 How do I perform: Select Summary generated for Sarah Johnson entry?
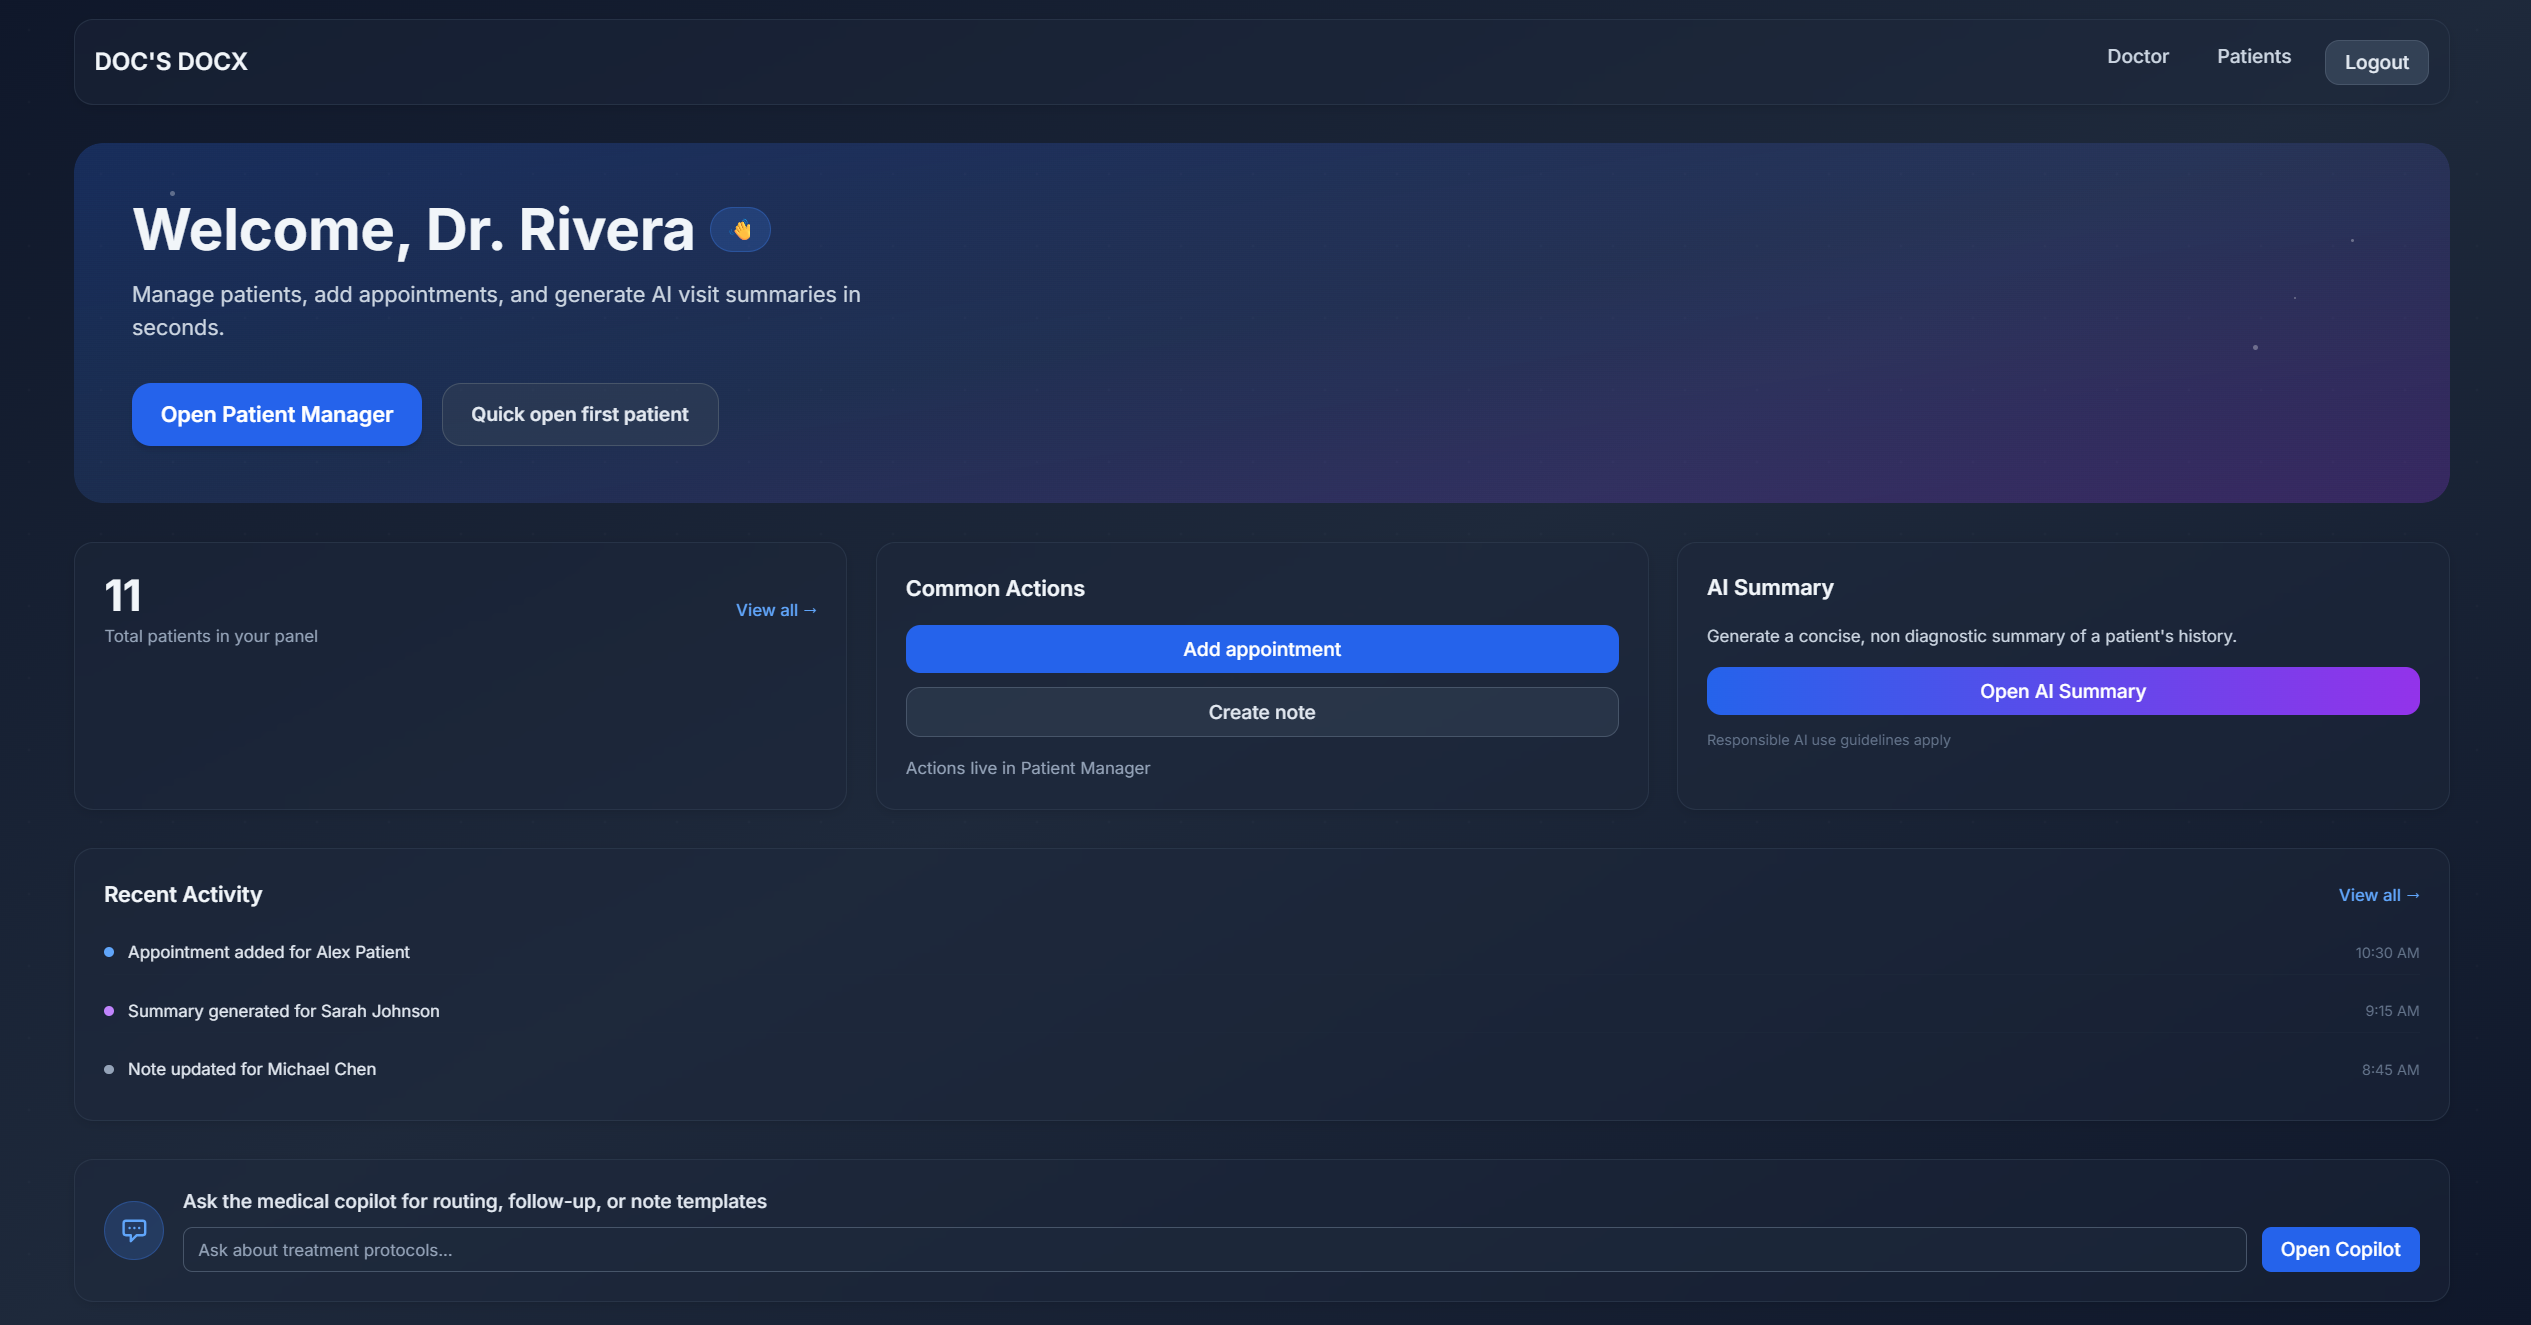click(x=283, y=1011)
